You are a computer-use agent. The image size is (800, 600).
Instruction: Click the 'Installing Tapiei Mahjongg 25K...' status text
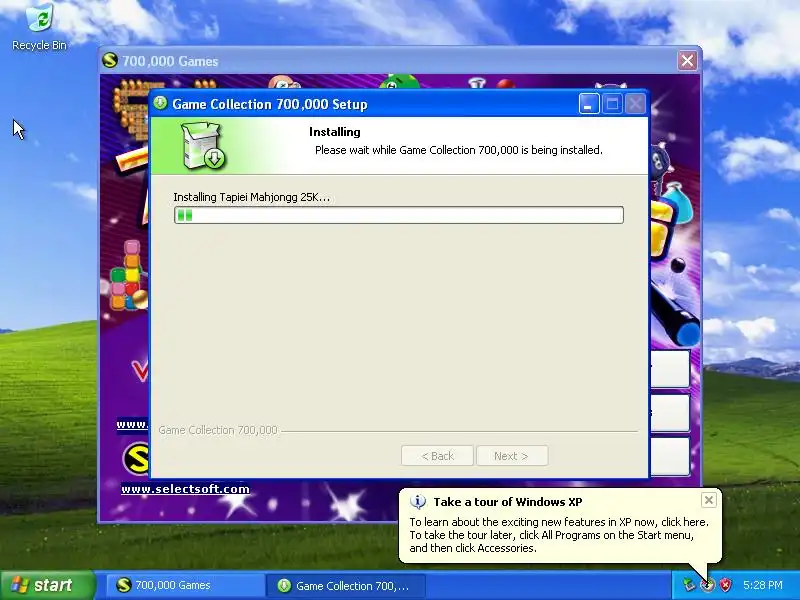point(252,197)
